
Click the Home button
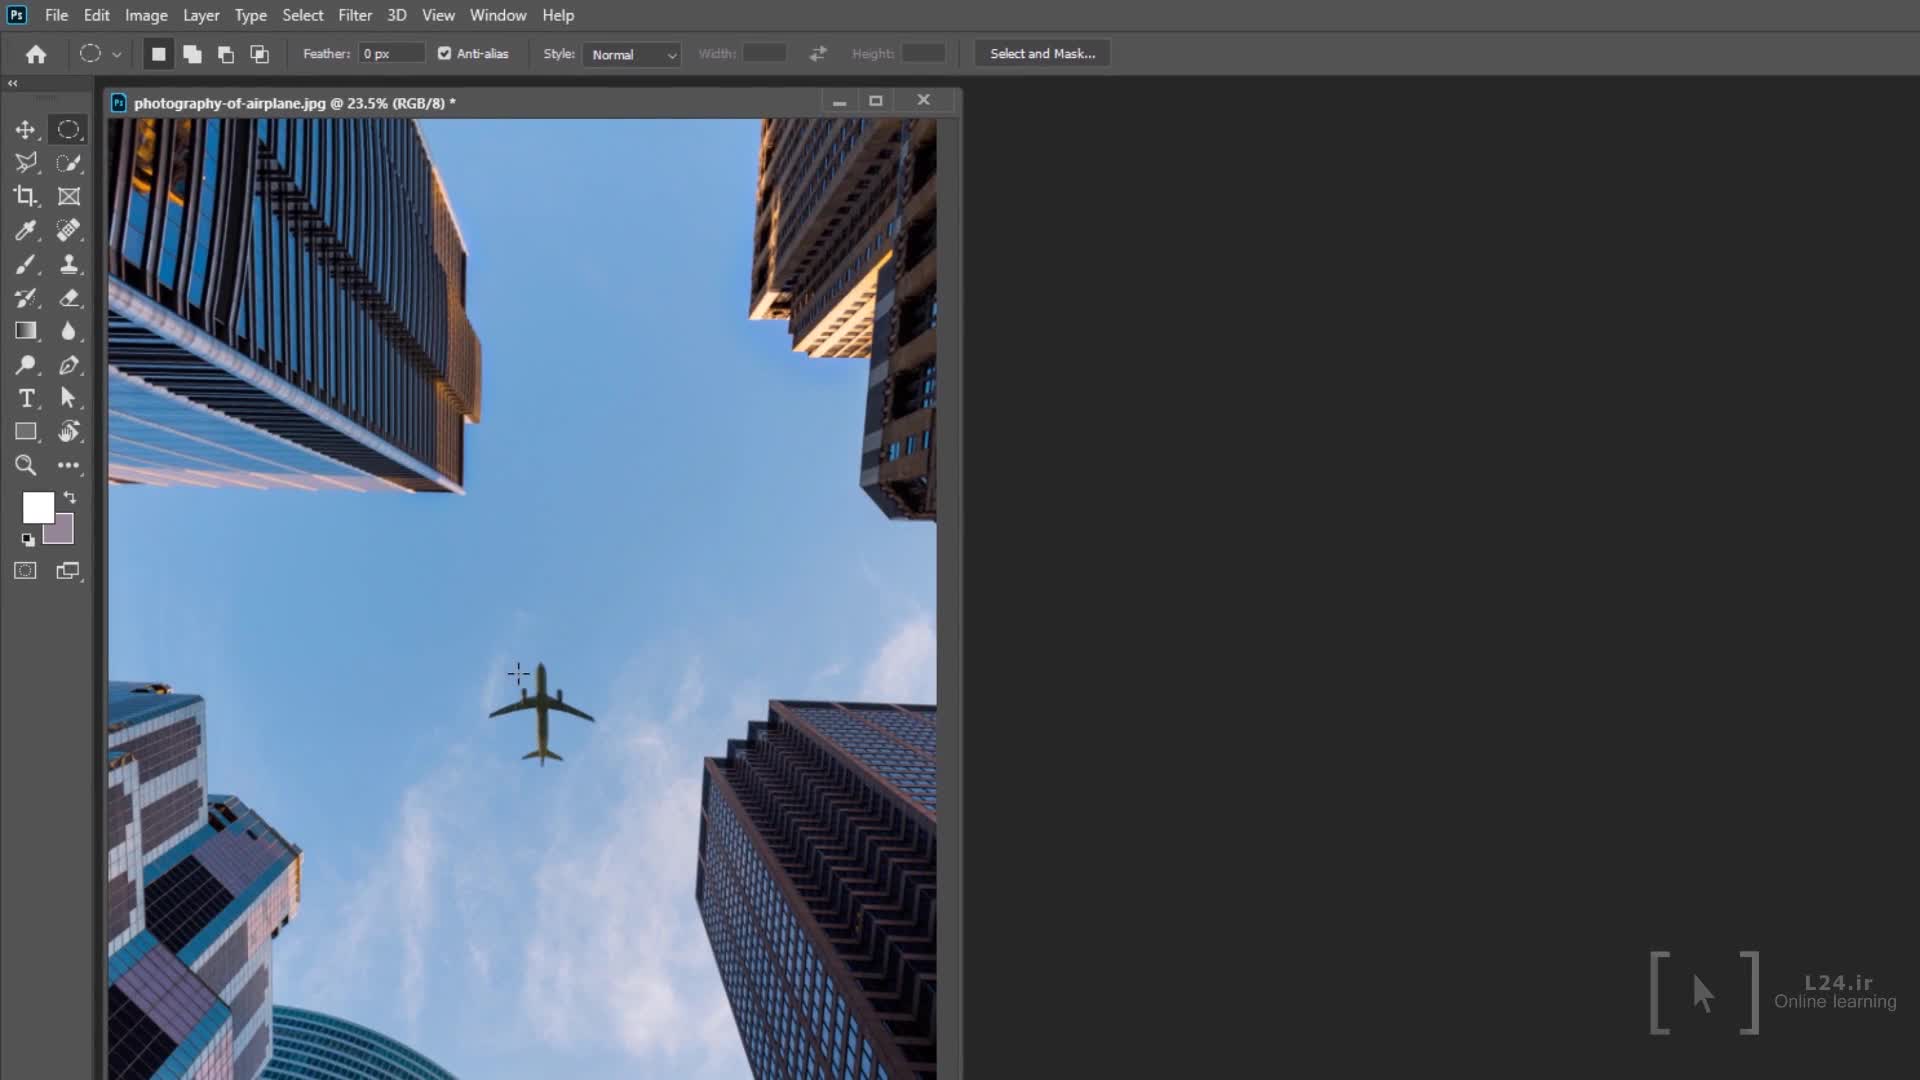(36, 55)
